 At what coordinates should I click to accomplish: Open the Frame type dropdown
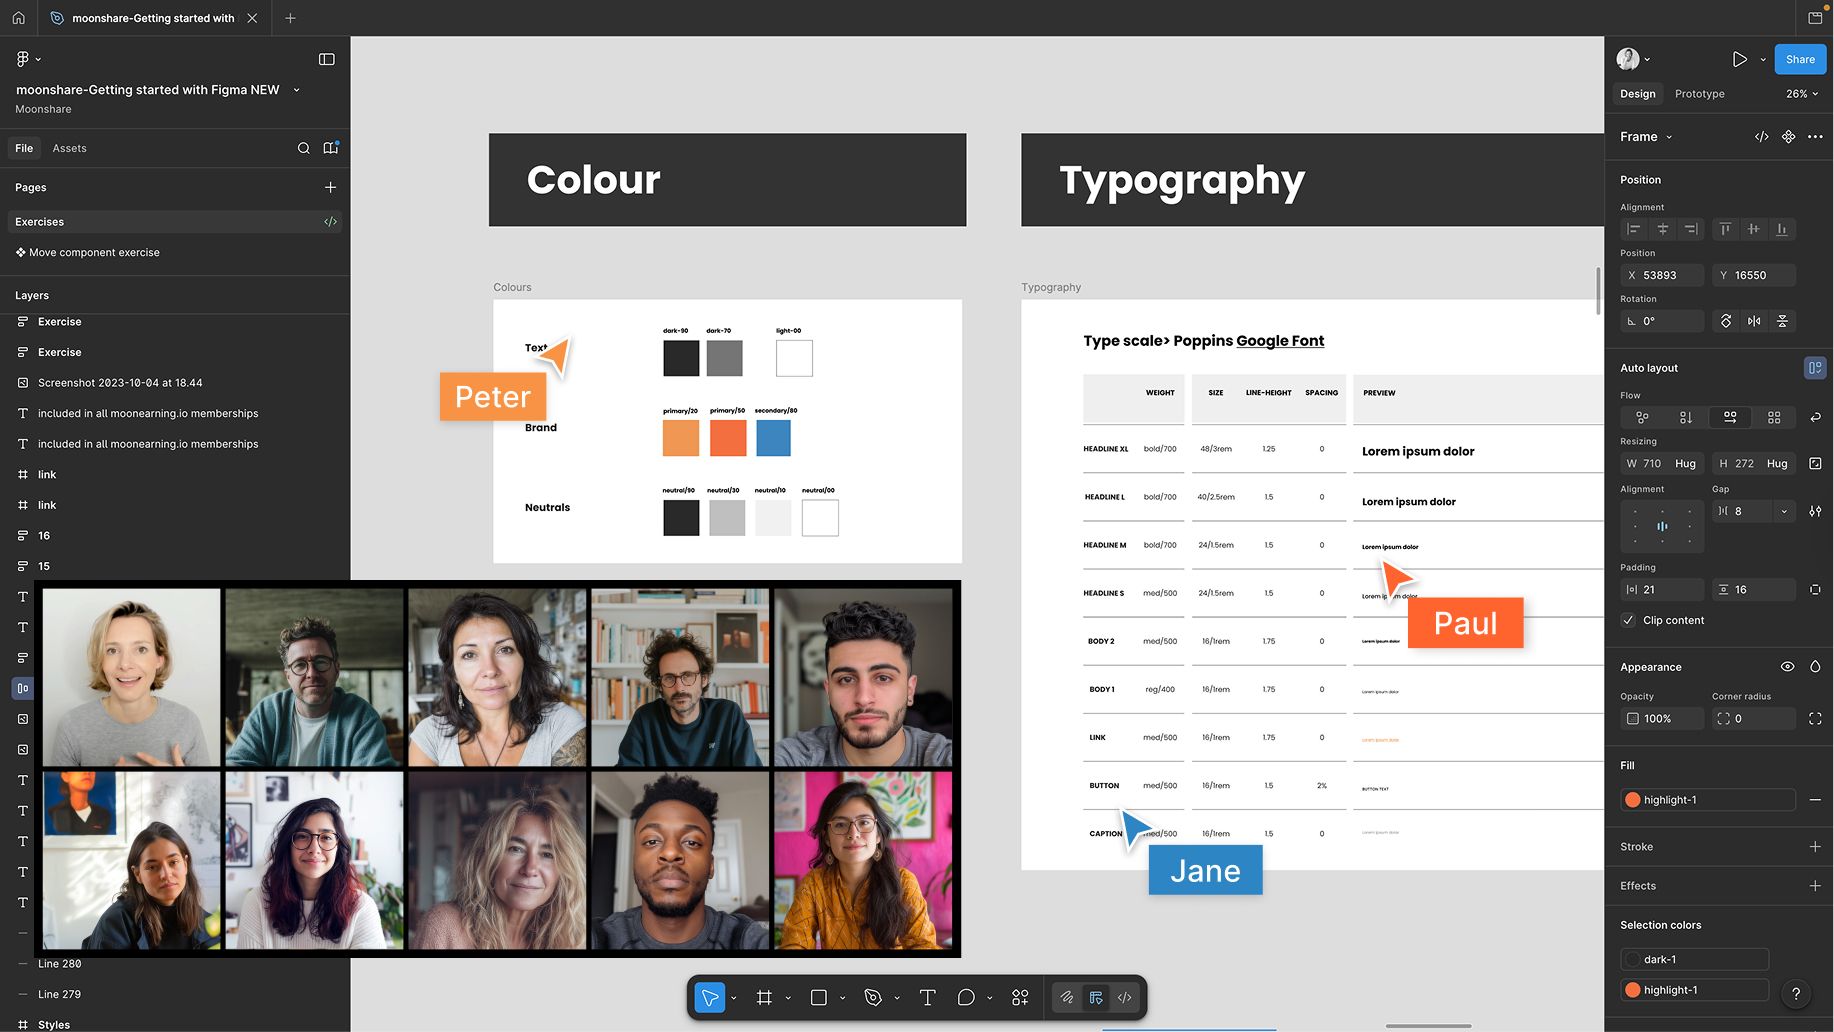tap(1646, 137)
